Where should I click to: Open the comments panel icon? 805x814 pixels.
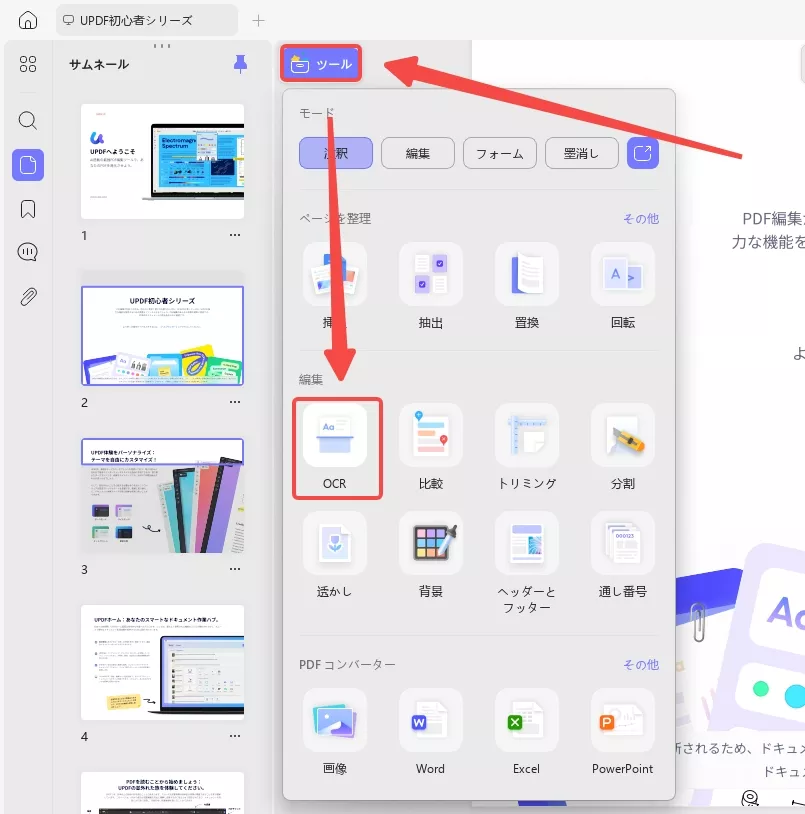click(x=28, y=252)
